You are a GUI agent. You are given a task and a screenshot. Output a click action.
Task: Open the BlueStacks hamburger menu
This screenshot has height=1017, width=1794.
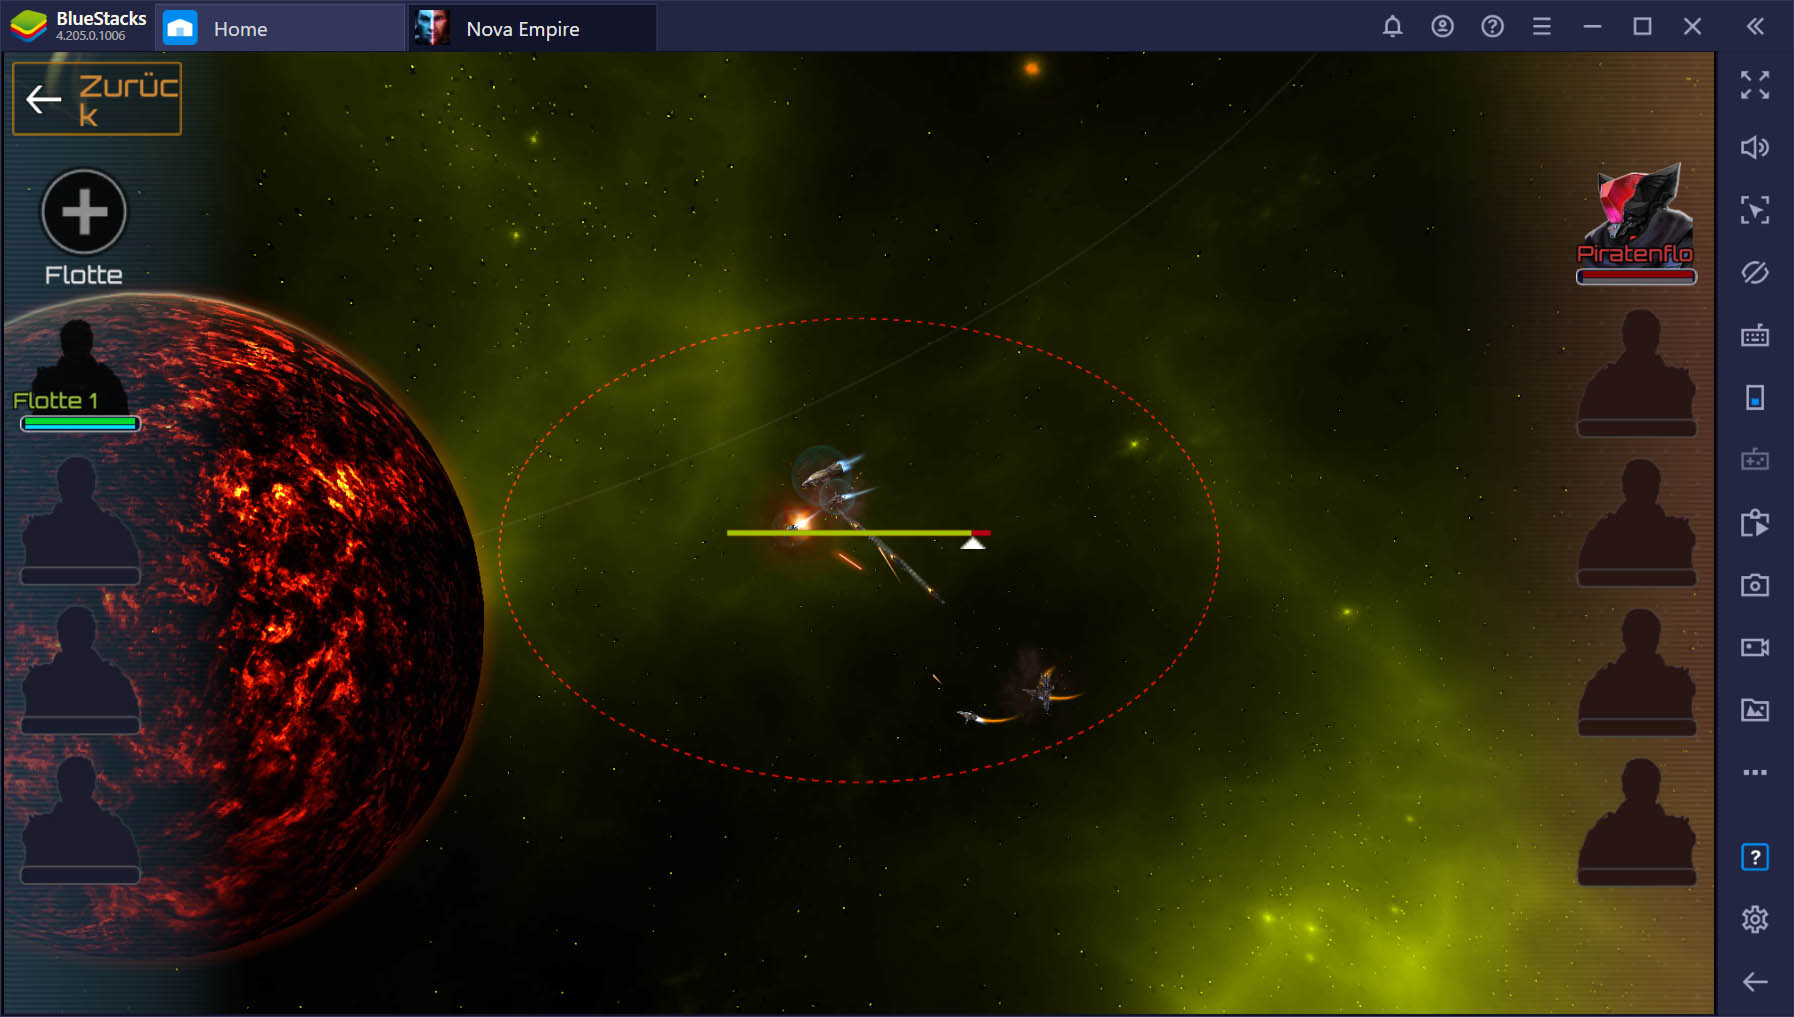(x=1542, y=27)
